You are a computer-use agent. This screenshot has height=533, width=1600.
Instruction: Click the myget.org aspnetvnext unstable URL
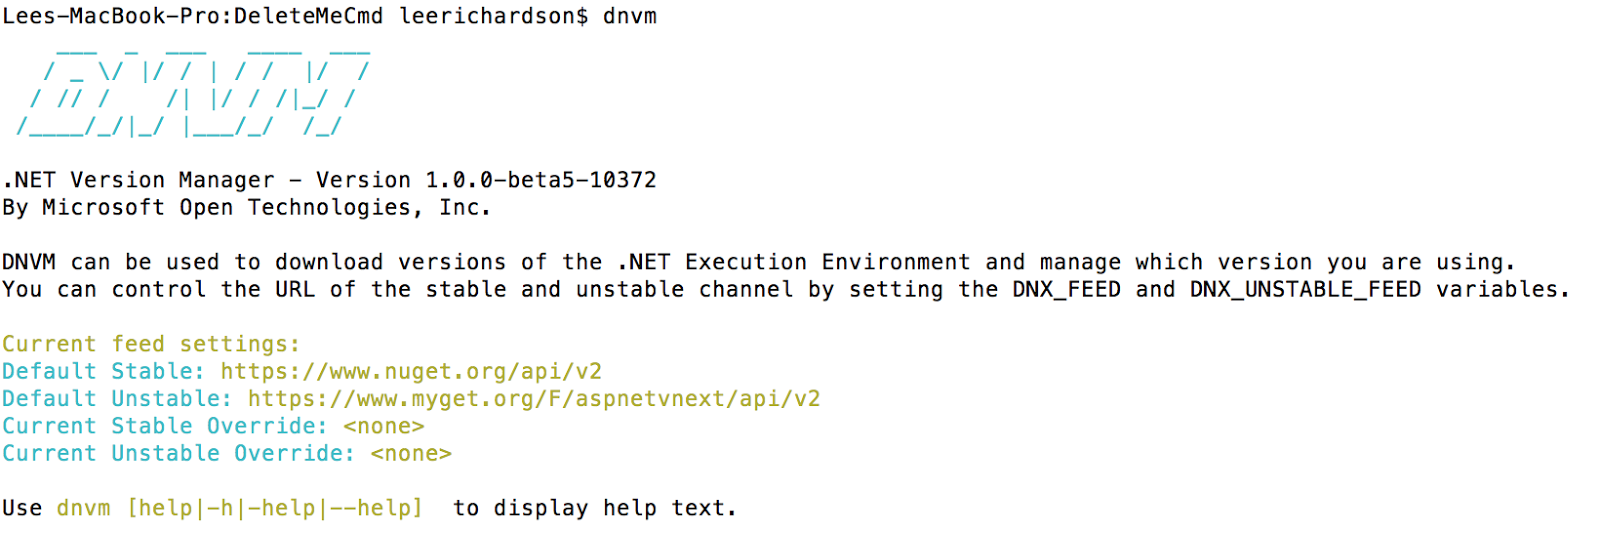click(534, 399)
